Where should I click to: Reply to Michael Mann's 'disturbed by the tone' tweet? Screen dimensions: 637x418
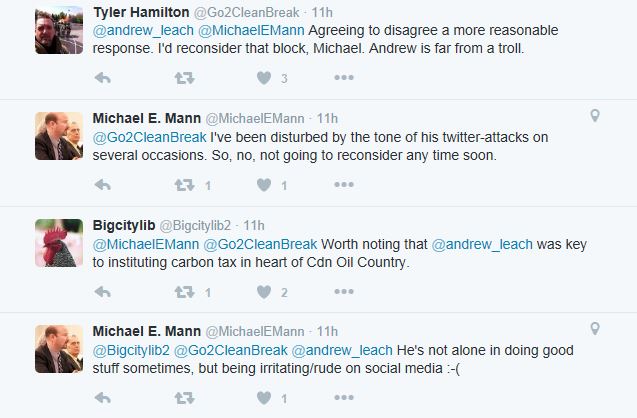pyautogui.click(x=102, y=185)
